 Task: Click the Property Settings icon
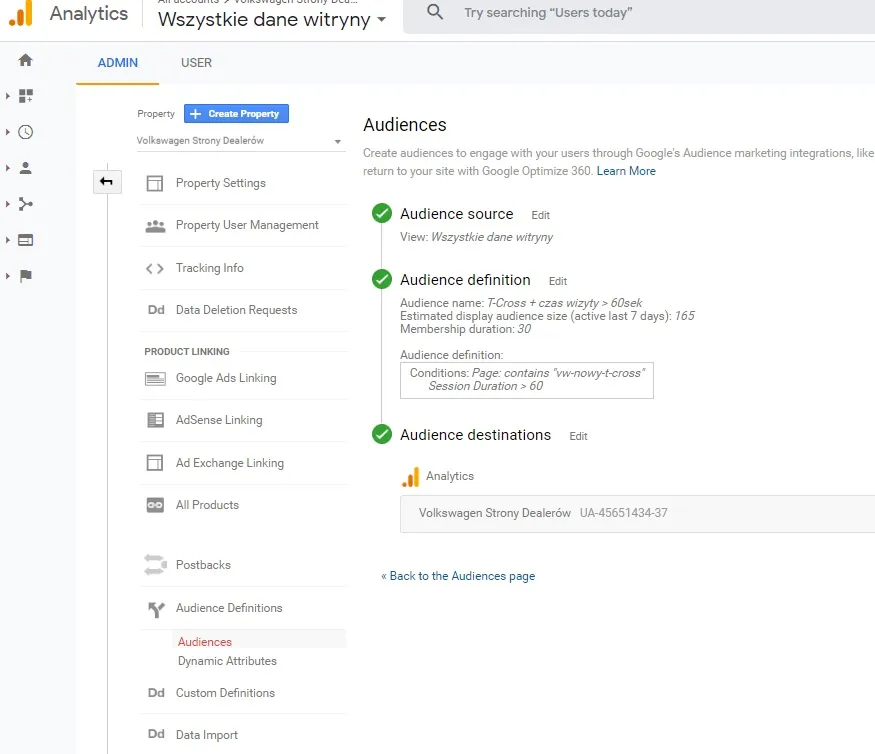coord(155,184)
